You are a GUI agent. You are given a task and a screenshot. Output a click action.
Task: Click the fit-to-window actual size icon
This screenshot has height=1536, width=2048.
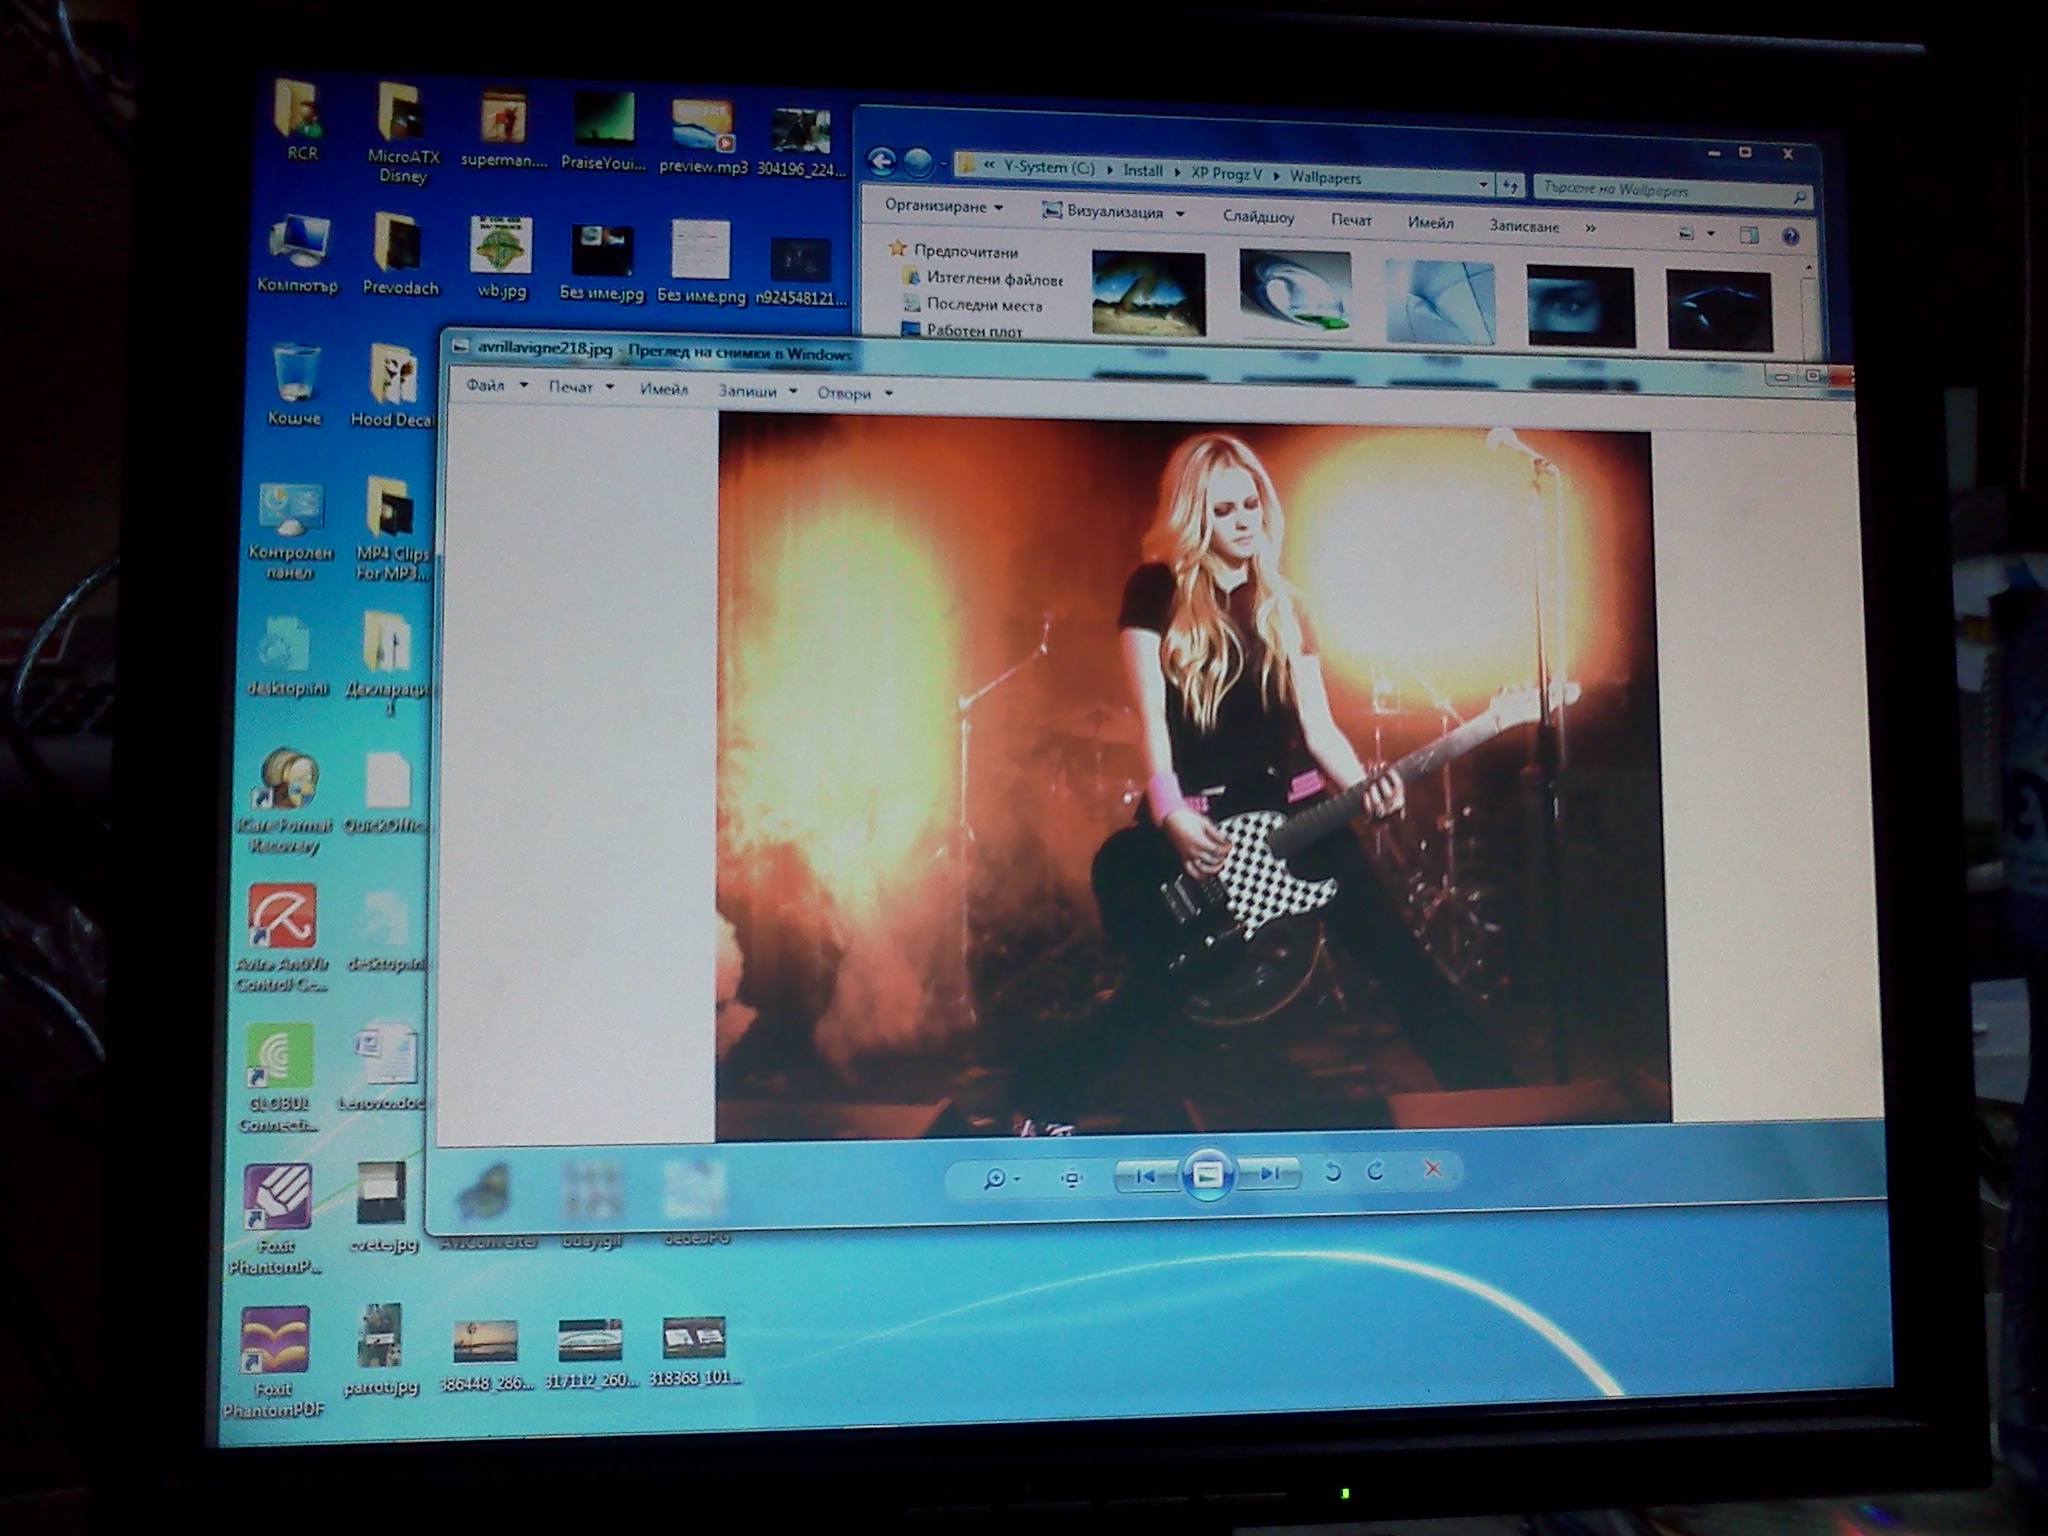[1071, 1178]
